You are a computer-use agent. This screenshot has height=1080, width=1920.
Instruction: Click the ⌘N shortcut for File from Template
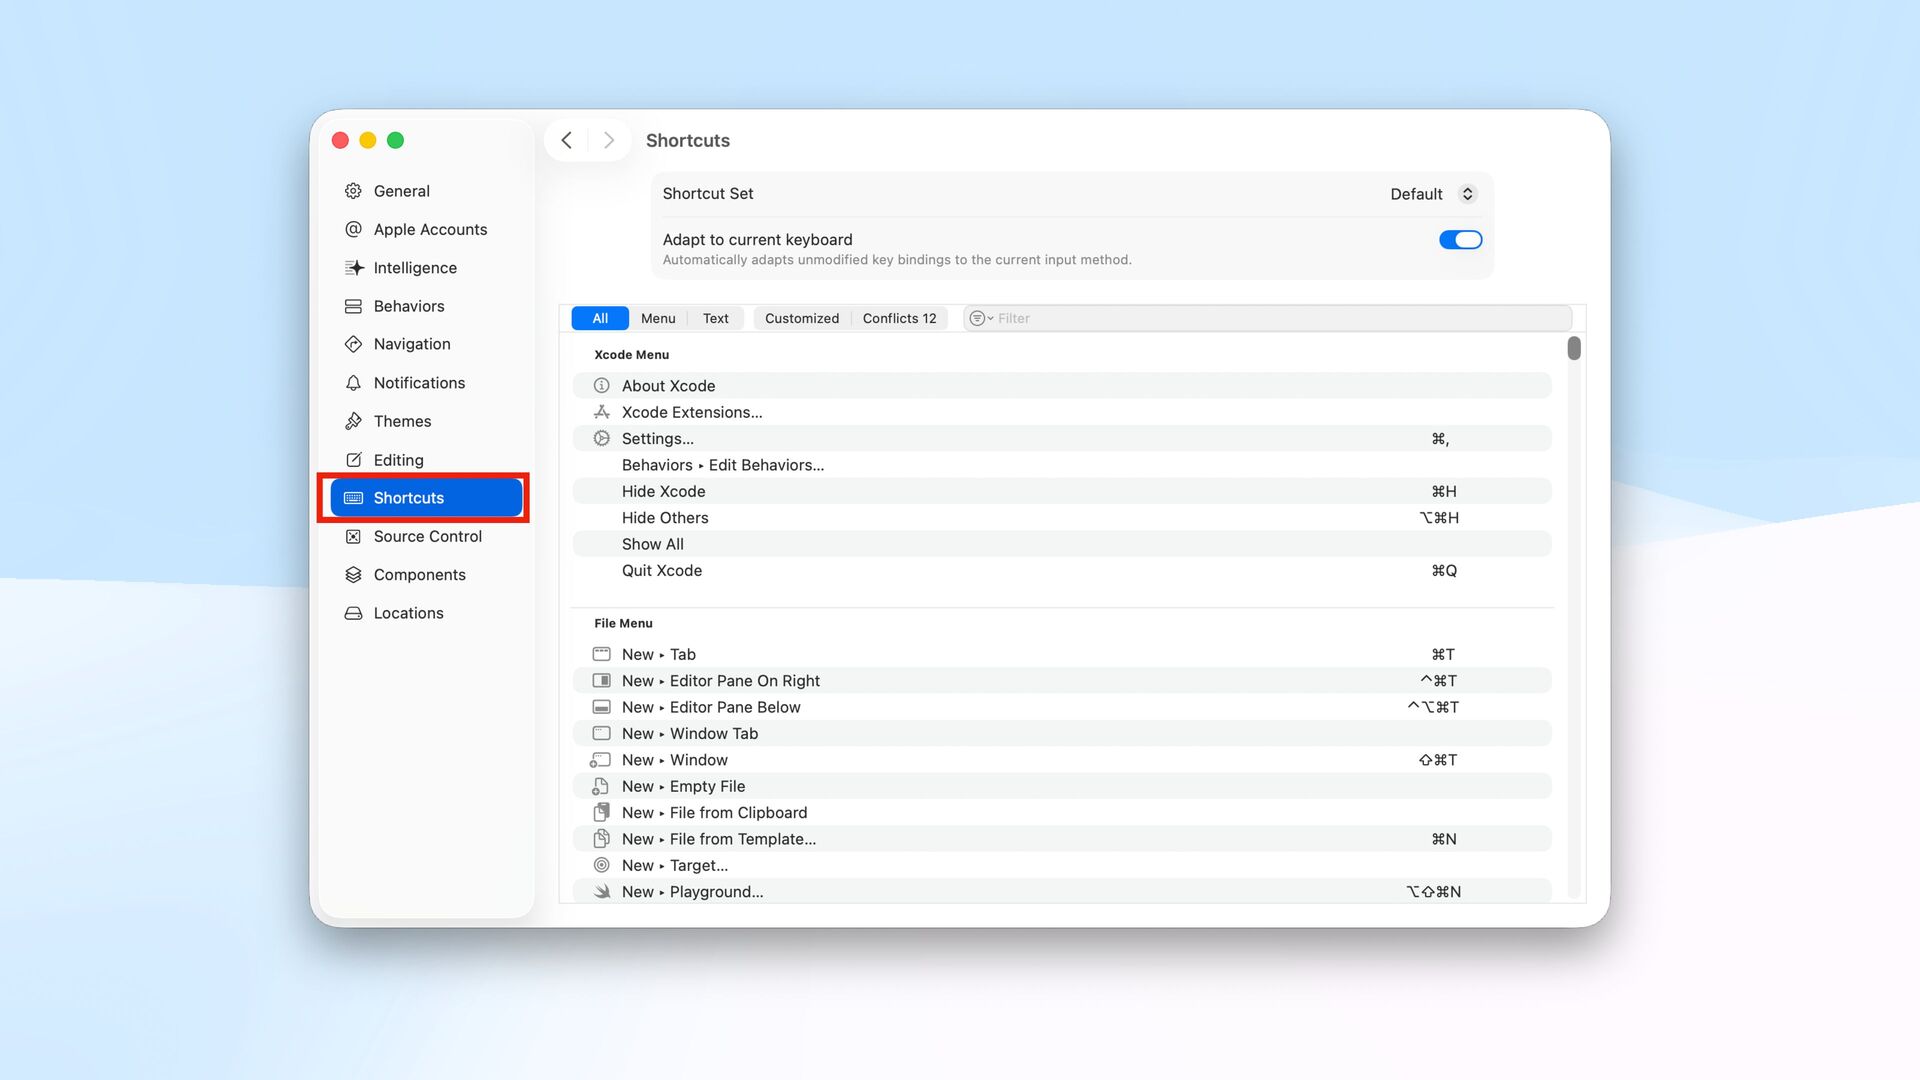pyautogui.click(x=1443, y=839)
